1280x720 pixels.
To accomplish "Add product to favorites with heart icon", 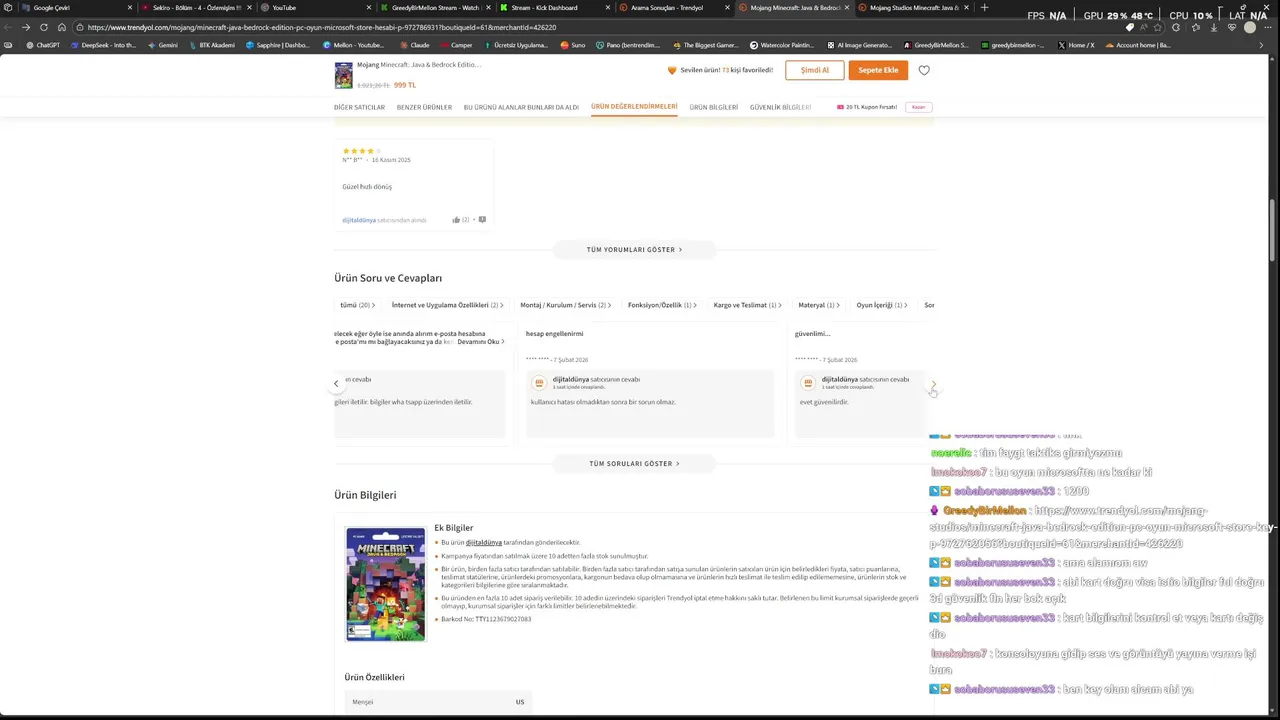I will pyautogui.click(x=924, y=70).
